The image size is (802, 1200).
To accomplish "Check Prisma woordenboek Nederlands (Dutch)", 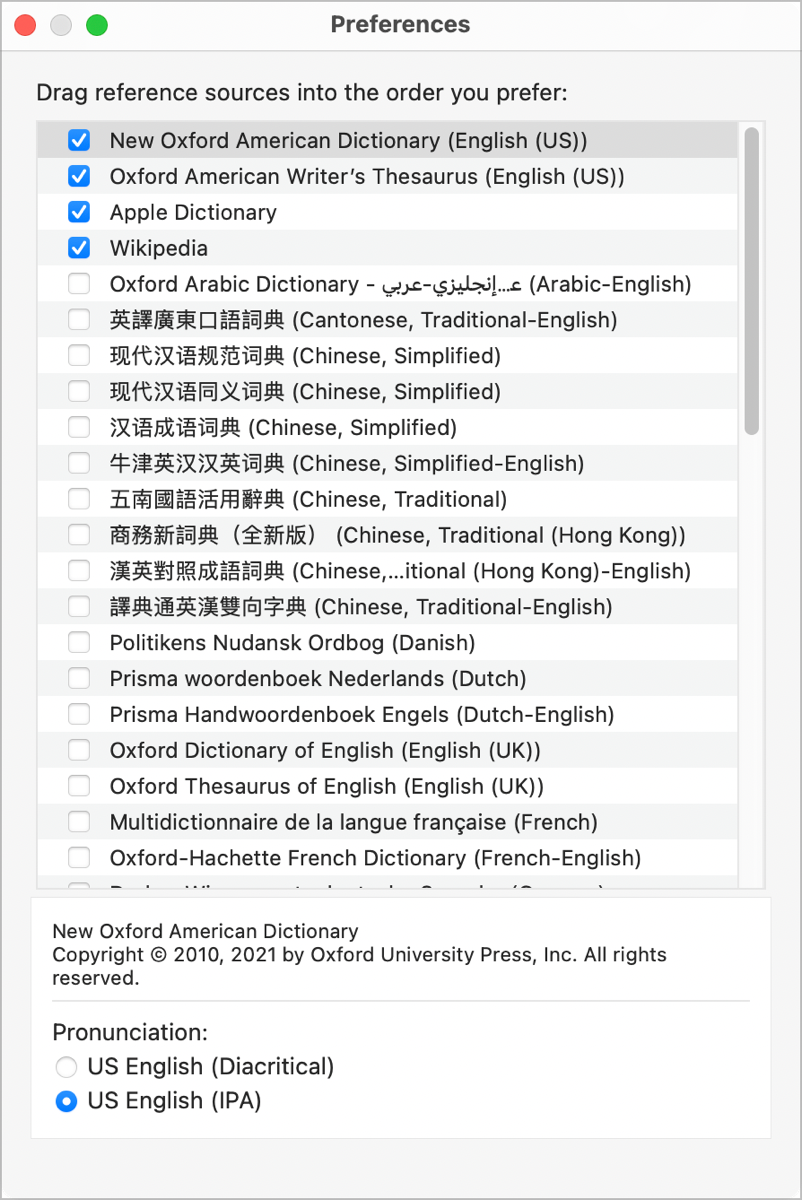I will [79, 679].
